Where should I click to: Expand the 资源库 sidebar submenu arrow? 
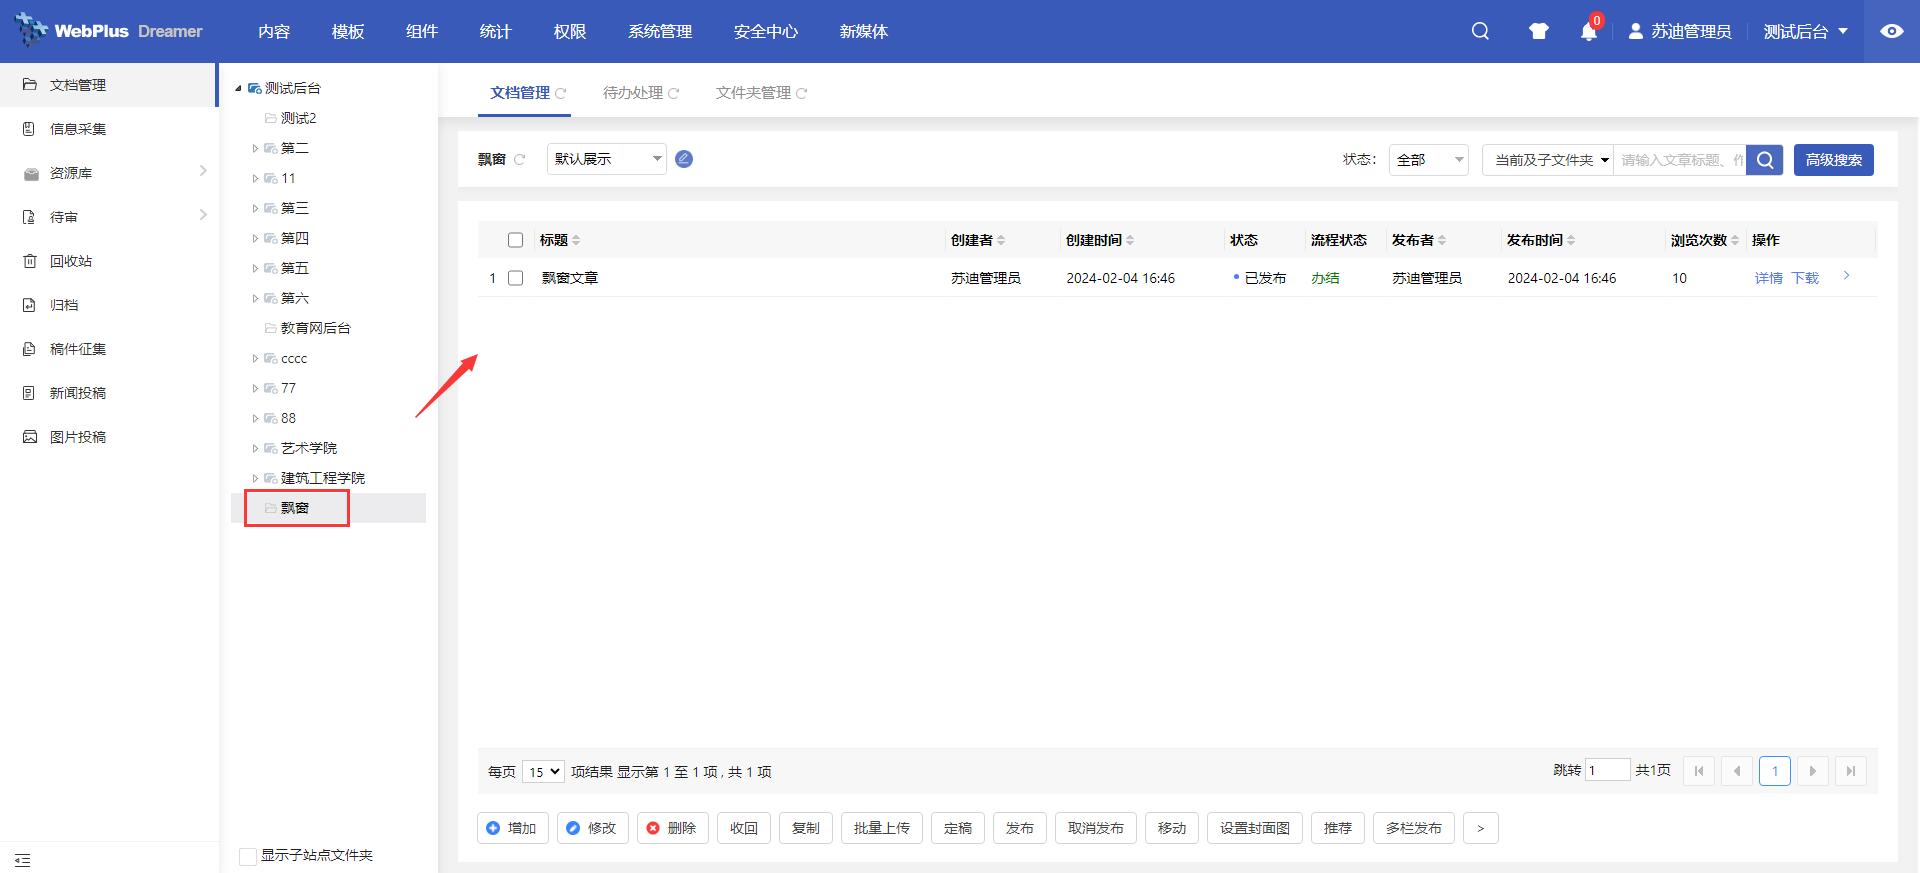click(203, 171)
